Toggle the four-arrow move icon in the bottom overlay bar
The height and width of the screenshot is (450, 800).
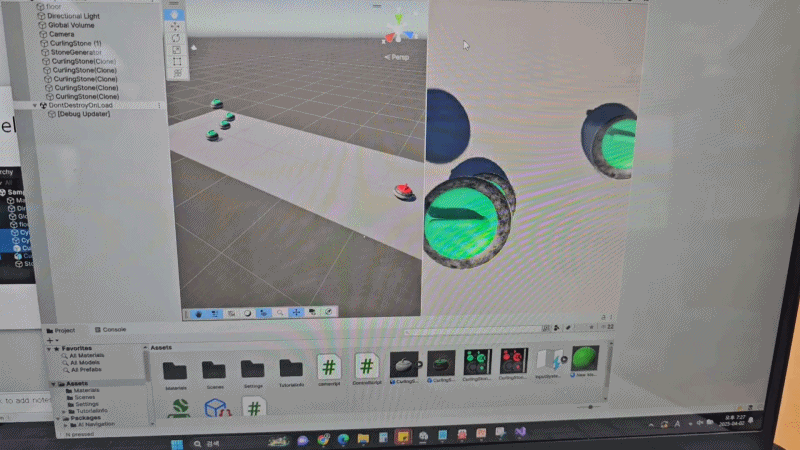coord(296,312)
